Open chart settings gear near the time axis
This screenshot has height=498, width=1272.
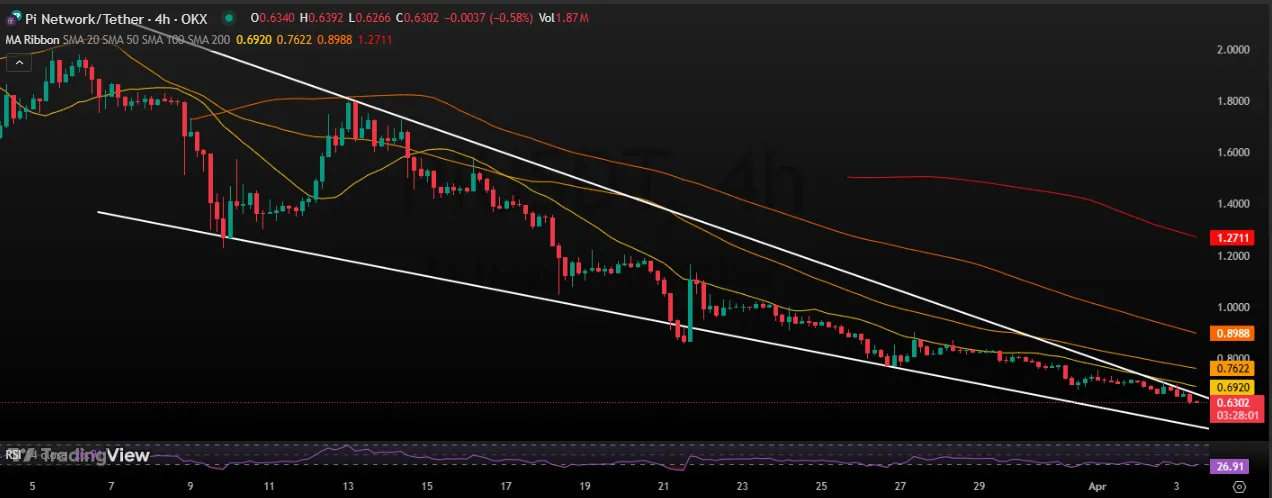1239,486
